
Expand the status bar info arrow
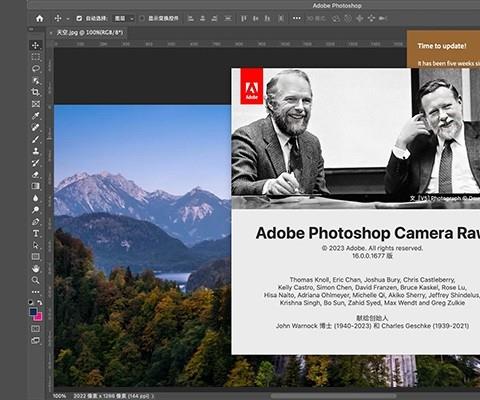pos(153,396)
